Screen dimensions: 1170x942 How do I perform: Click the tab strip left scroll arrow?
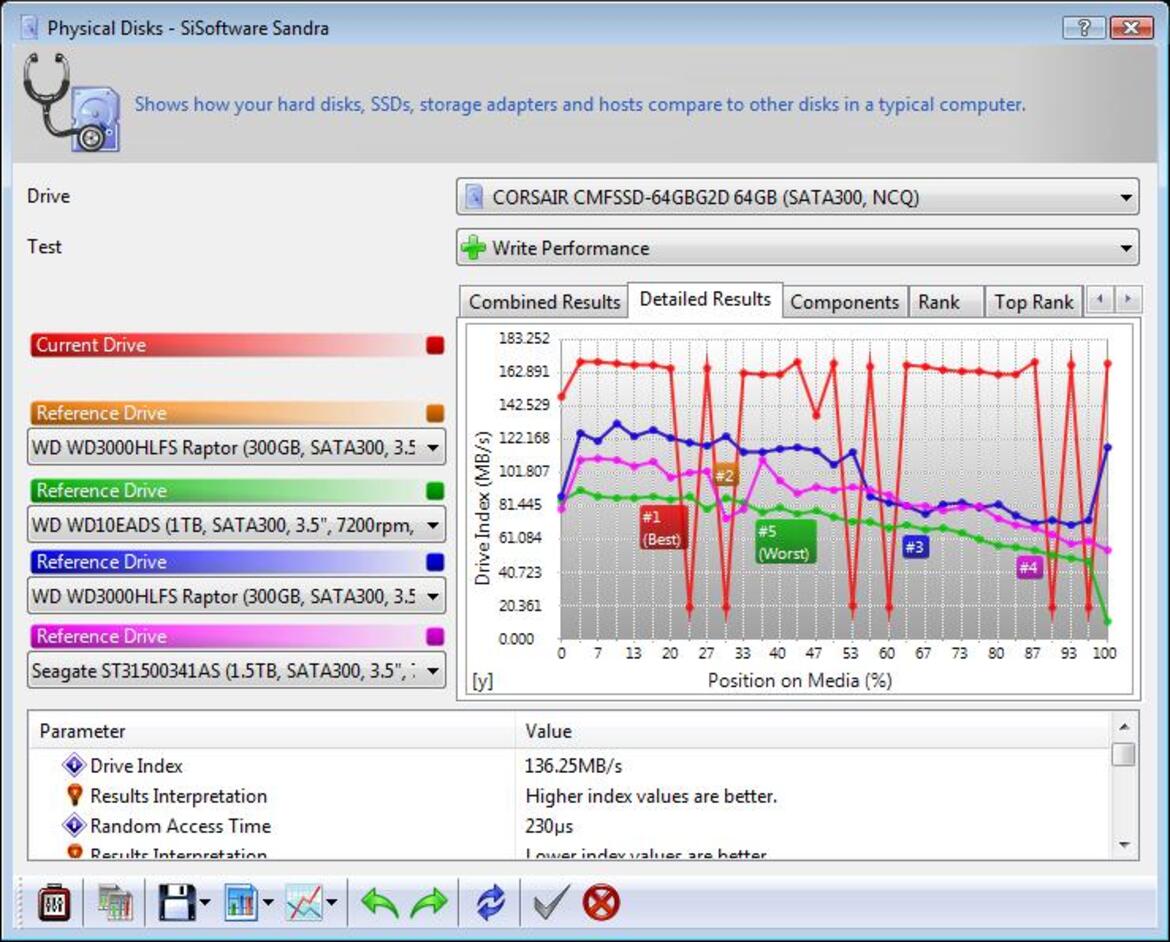click(x=1099, y=299)
